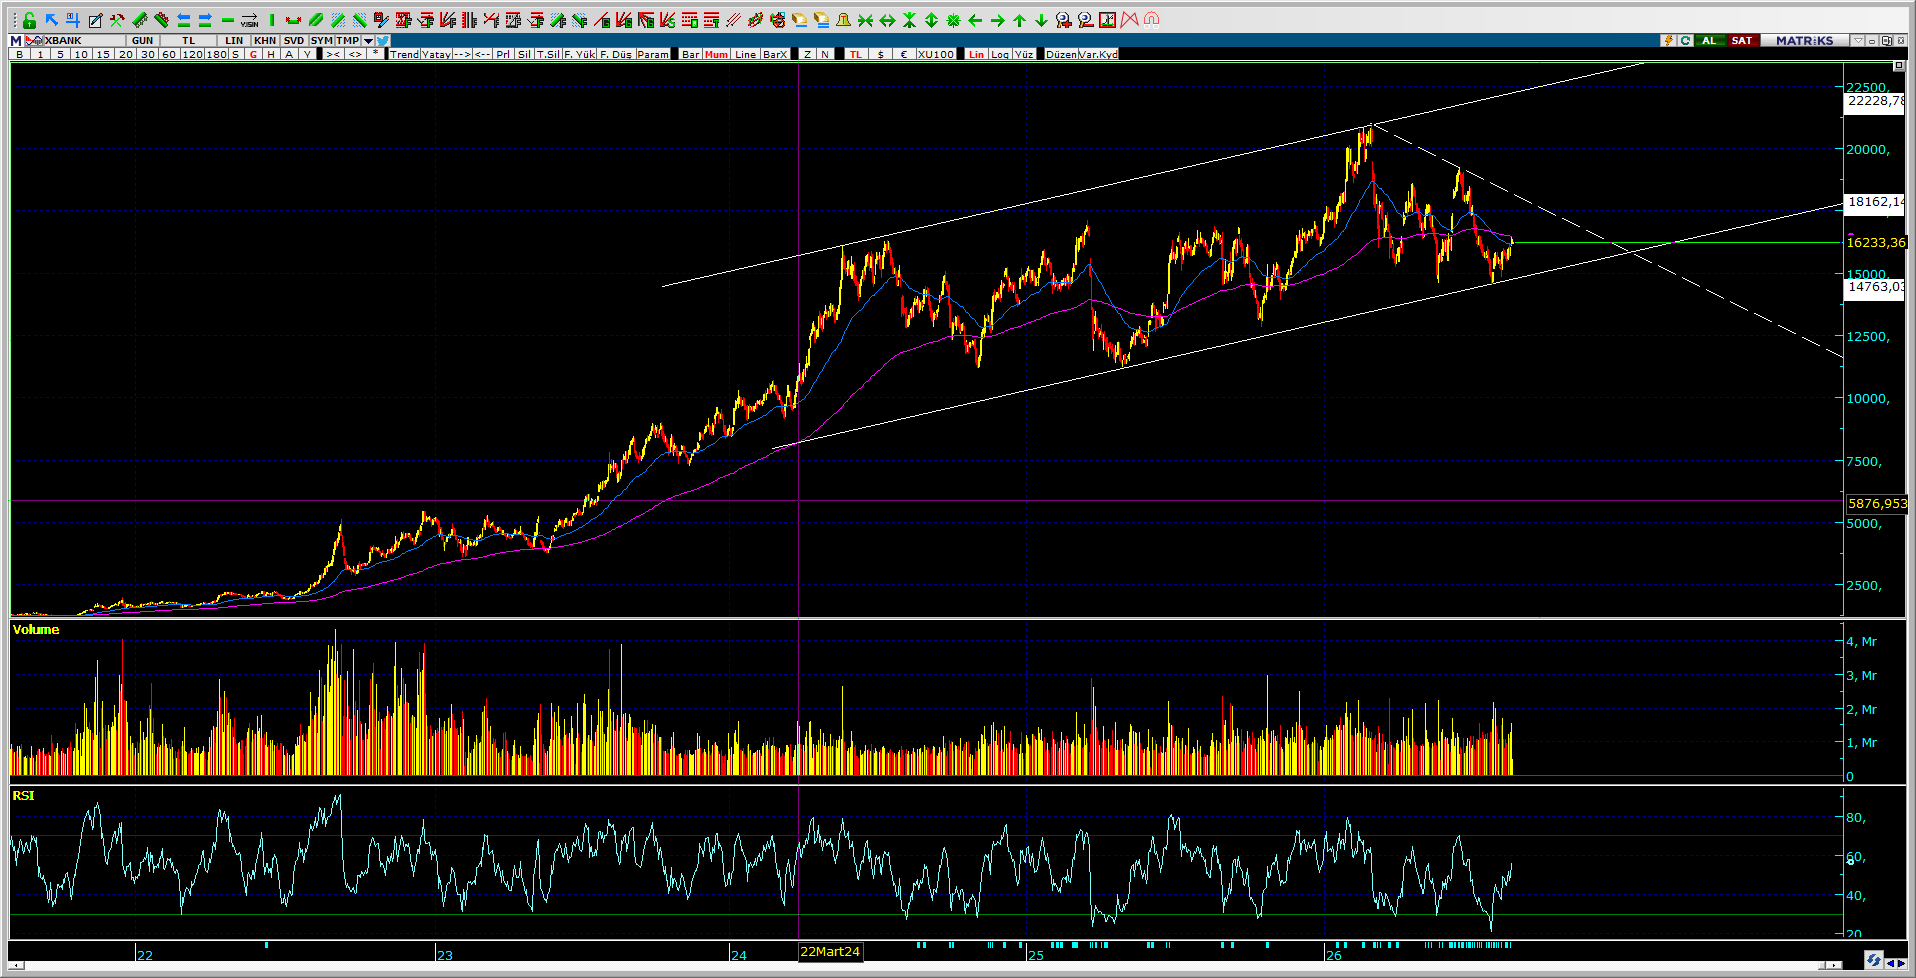Click the Y.ISIN arrow ray tool
The height and width of the screenshot is (978, 1916).
coord(249,20)
